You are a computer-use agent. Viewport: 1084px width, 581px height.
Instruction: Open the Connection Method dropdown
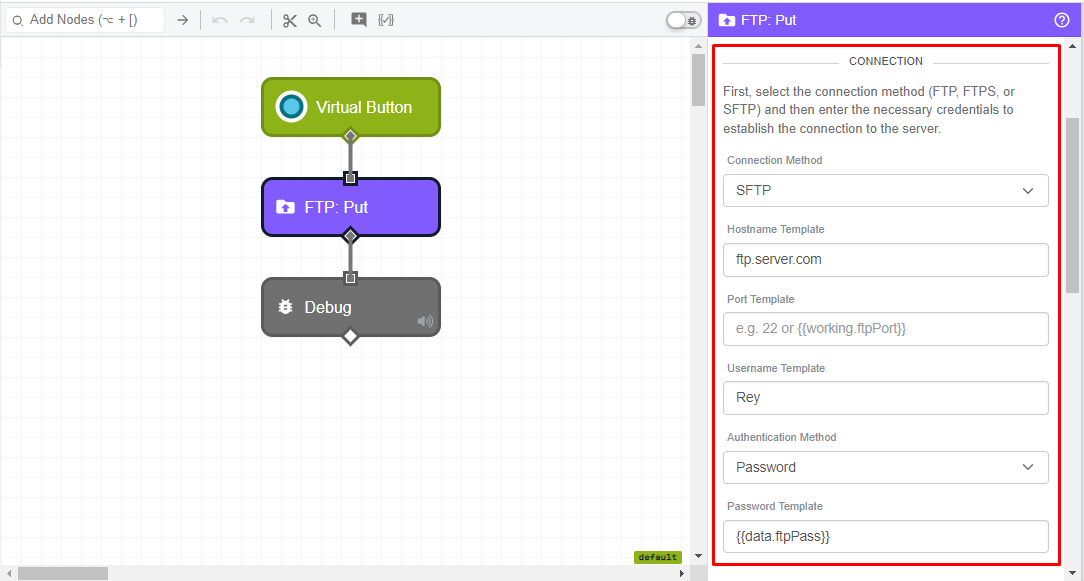coord(886,190)
